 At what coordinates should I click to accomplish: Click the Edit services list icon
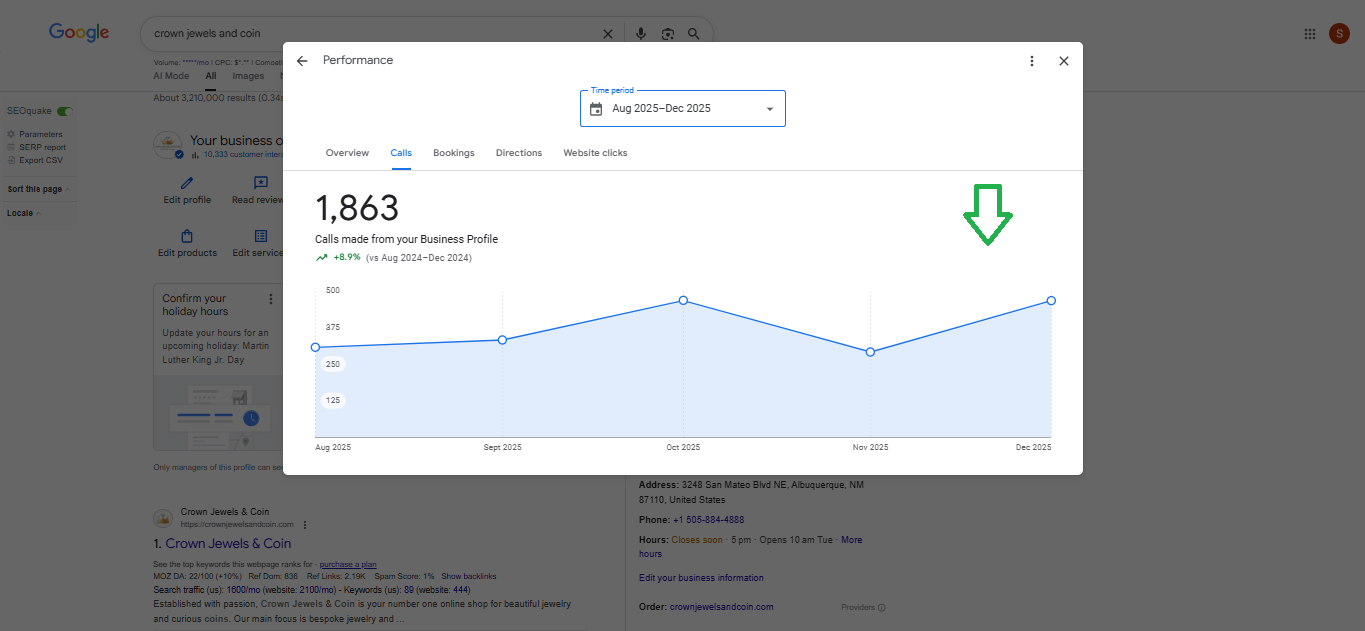(x=261, y=236)
